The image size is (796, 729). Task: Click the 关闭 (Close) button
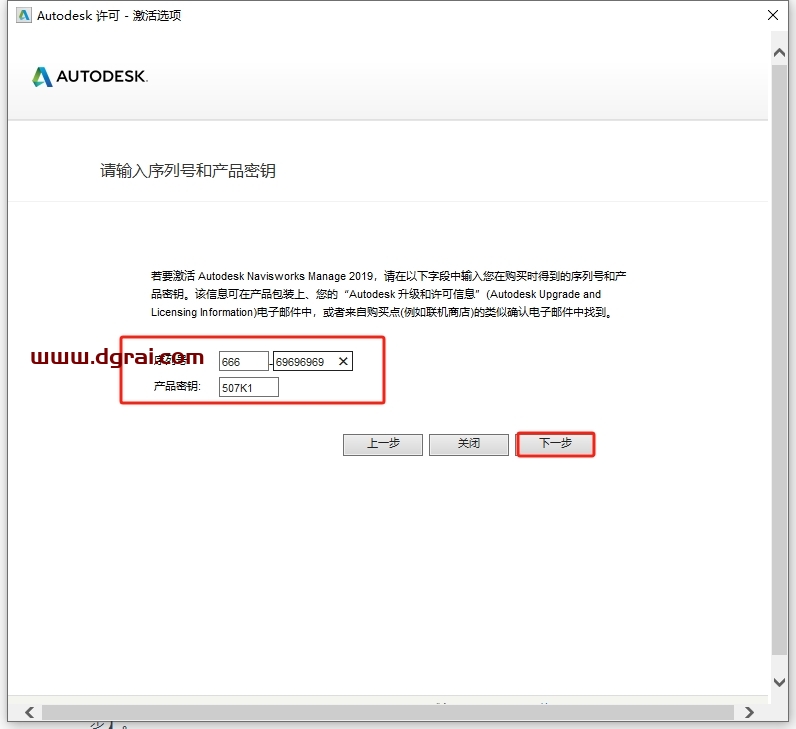click(469, 444)
